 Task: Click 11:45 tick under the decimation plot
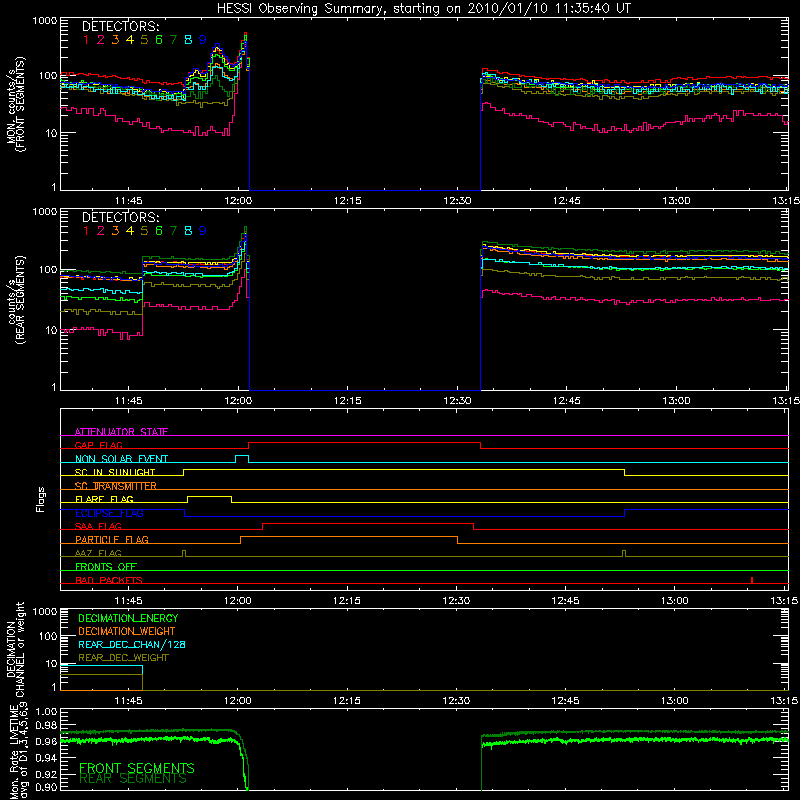tap(128, 701)
